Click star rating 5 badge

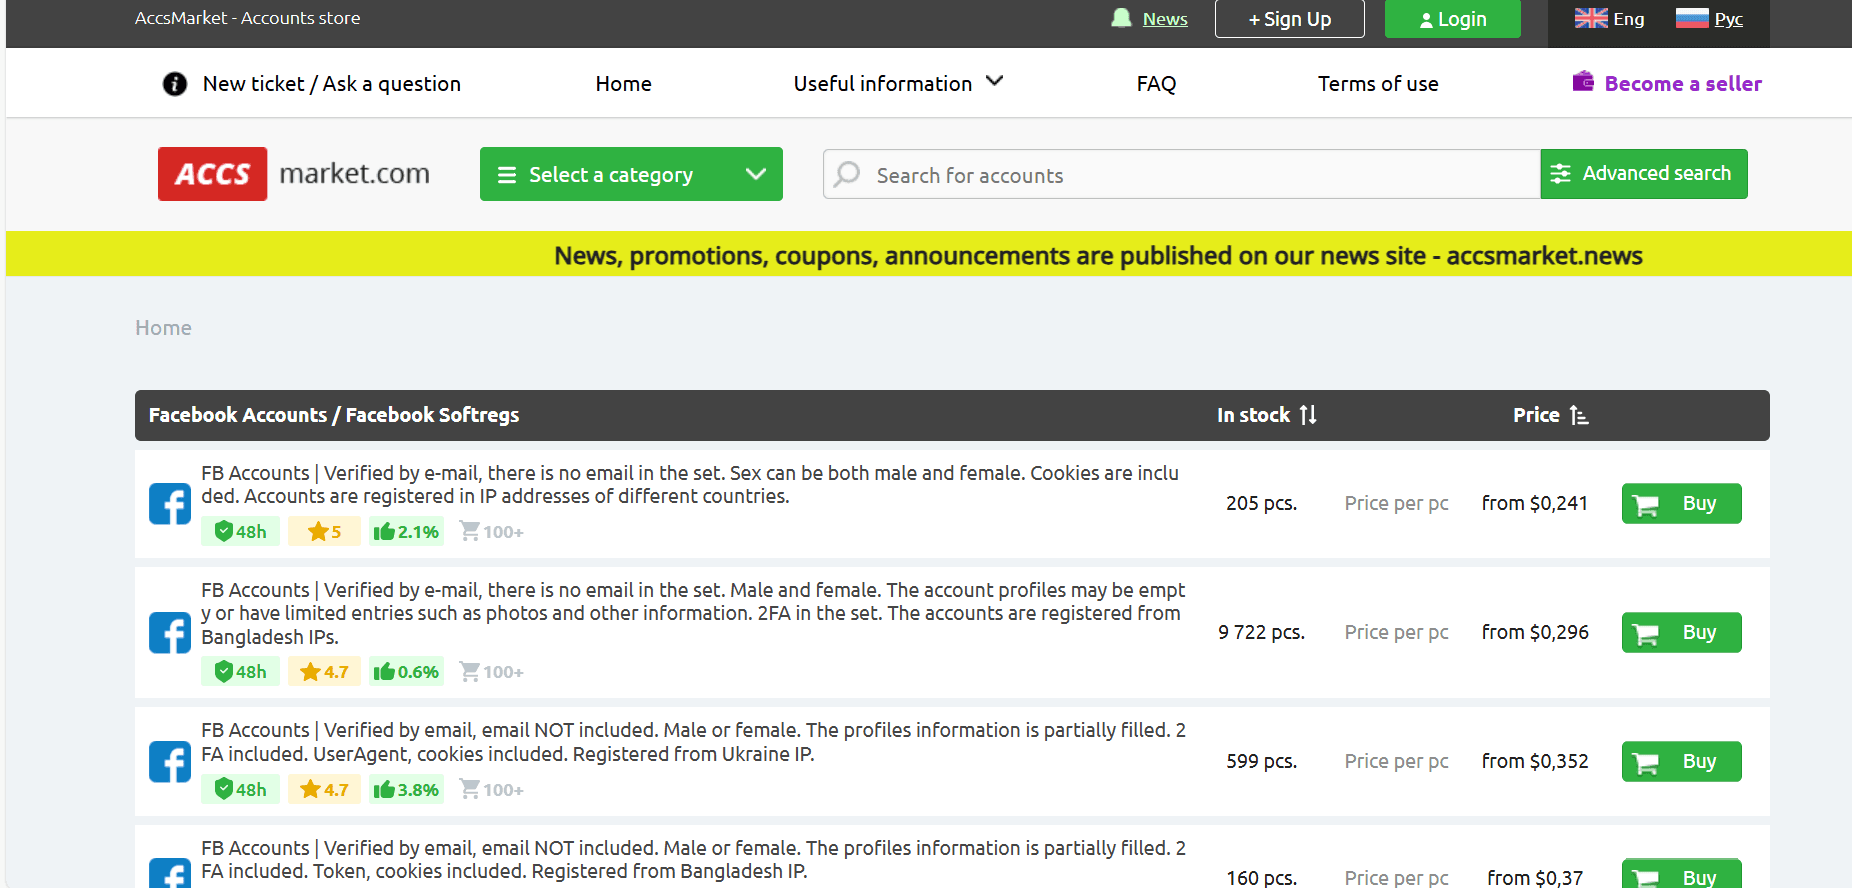[x=324, y=532]
